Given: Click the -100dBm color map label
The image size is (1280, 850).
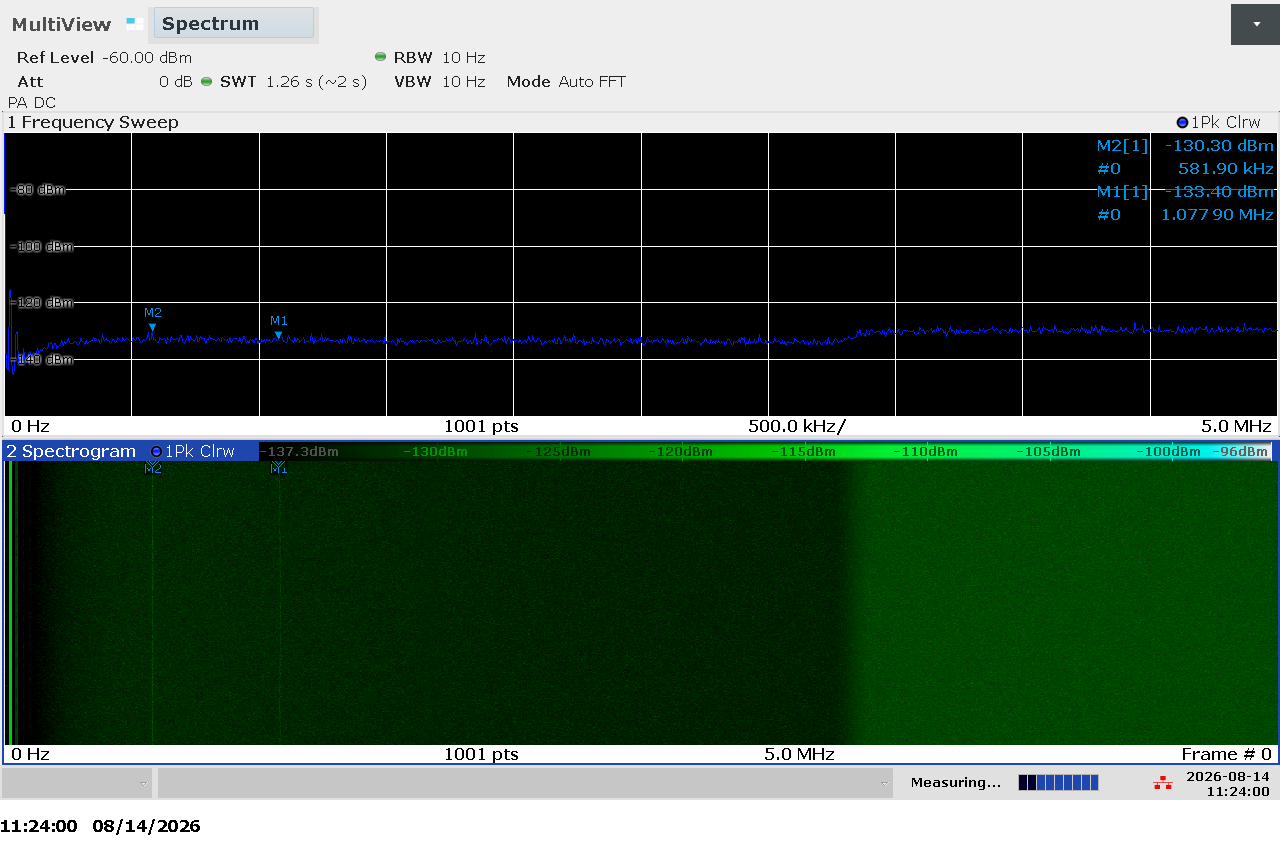Looking at the screenshot, I should pyautogui.click(x=1168, y=451).
